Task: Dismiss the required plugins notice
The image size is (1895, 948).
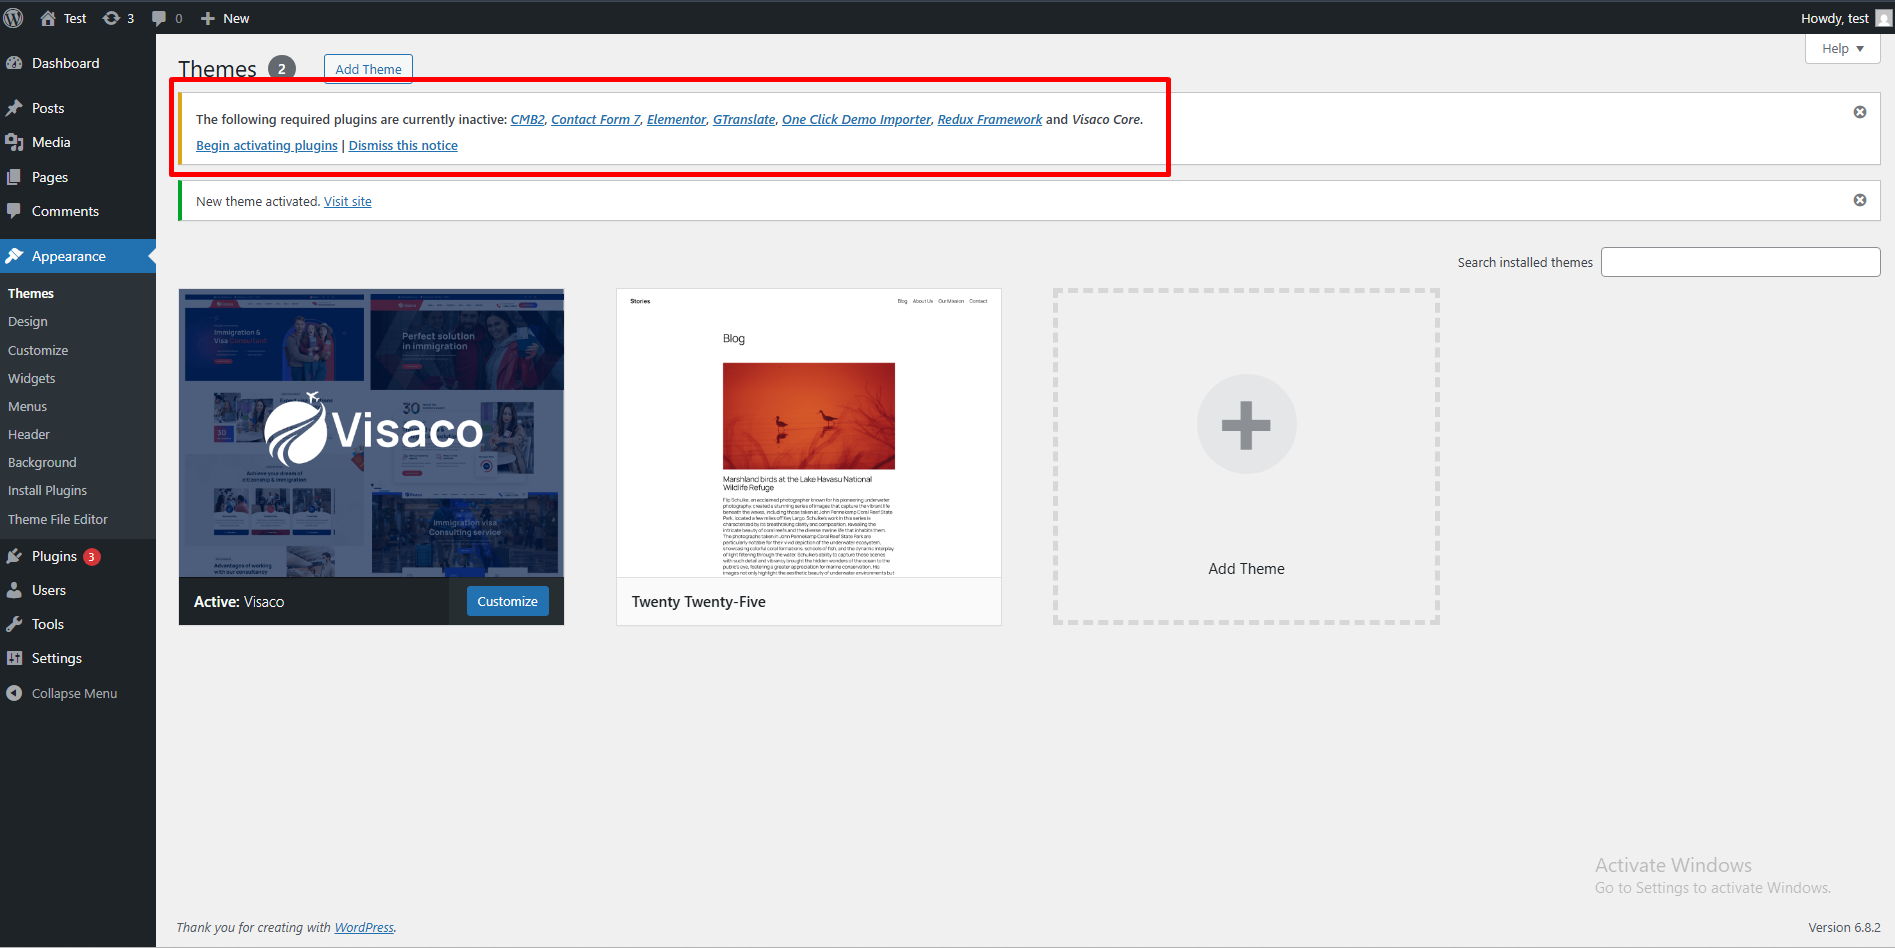Action: [1859, 112]
